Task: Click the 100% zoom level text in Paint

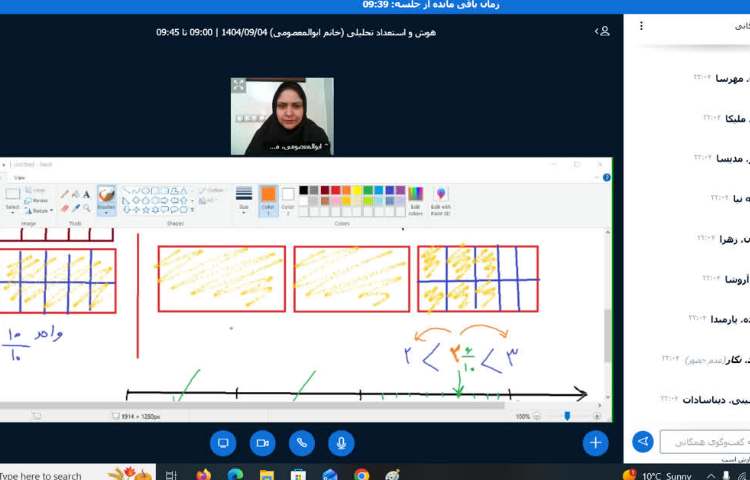Action: (523, 416)
